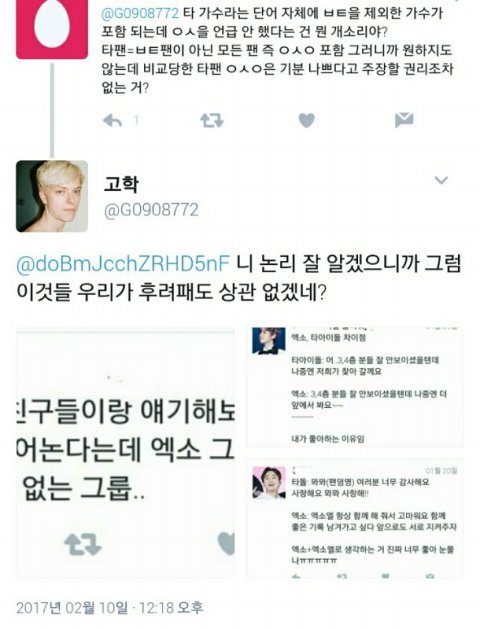Open the @doBmJcchZRHD5nF mention link

pos(123,264)
